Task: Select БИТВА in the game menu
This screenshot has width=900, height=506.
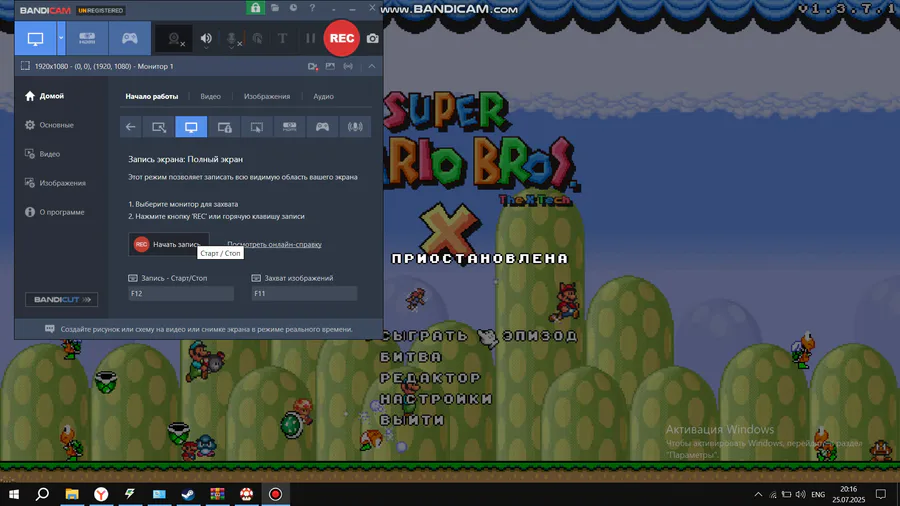Action: pyautogui.click(x=411, y=357)
